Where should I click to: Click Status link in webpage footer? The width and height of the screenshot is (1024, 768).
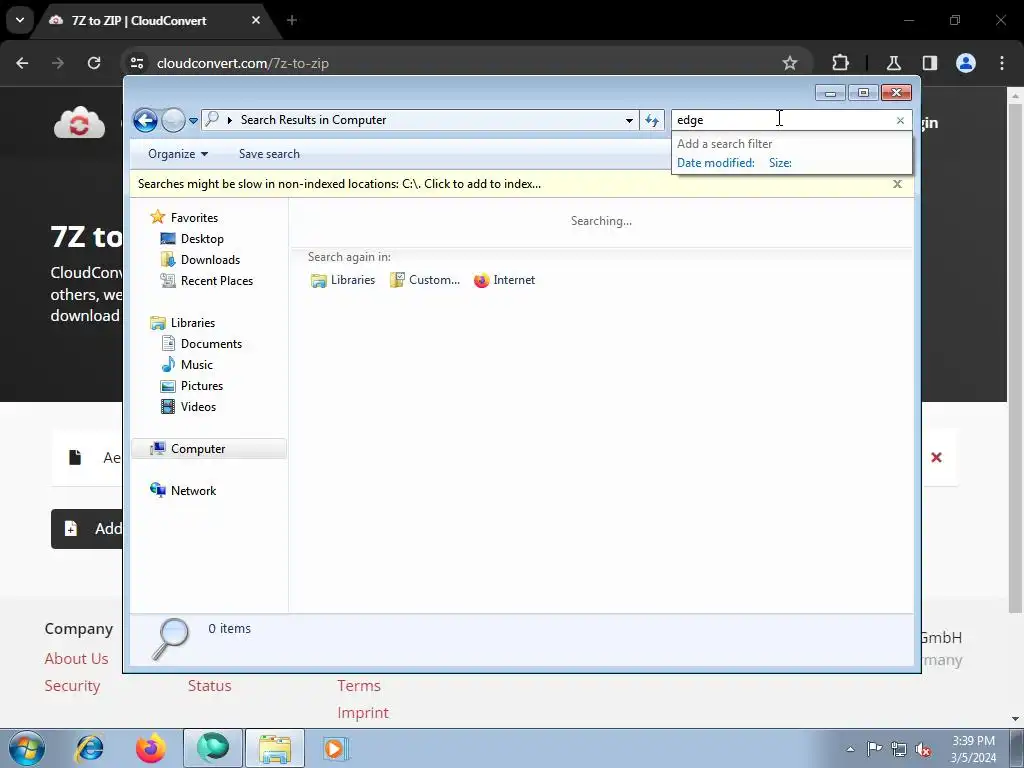[x=210, y=686]
